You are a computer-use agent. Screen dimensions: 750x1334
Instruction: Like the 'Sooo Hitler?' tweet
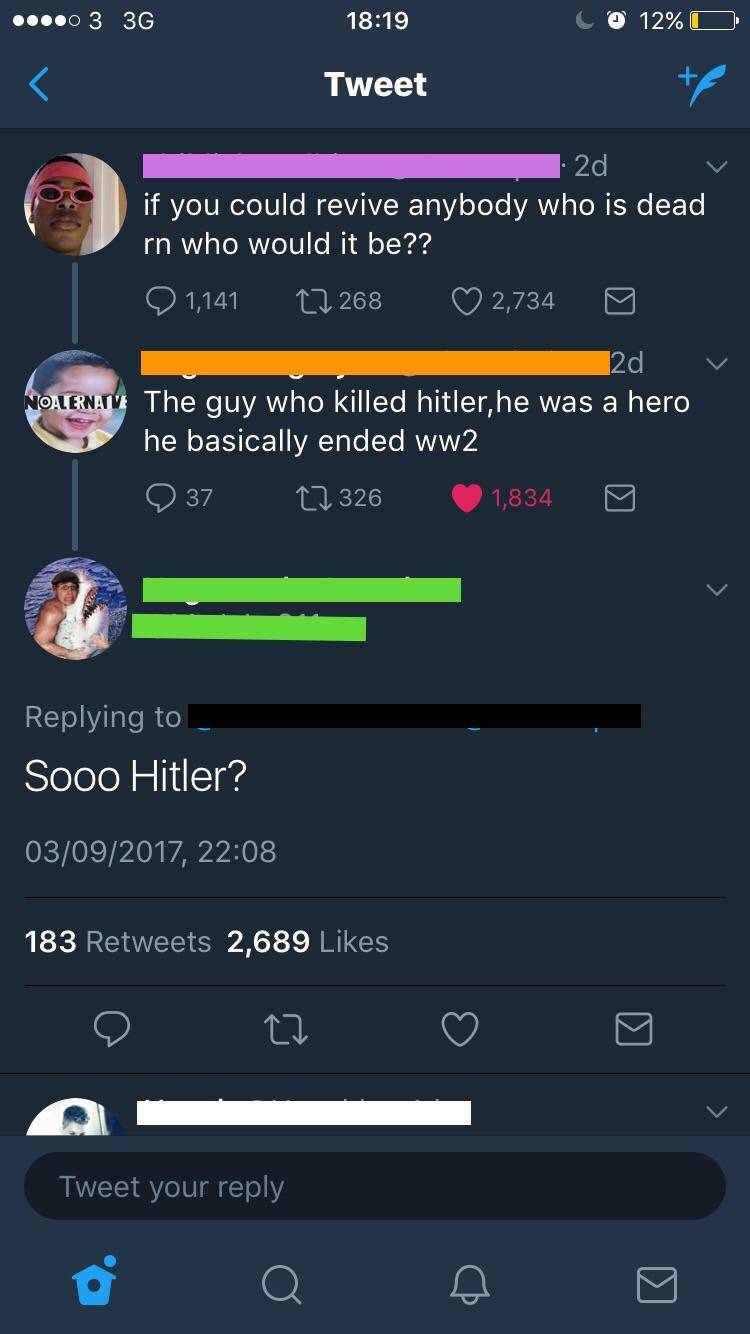click(x=460, y=1028)
